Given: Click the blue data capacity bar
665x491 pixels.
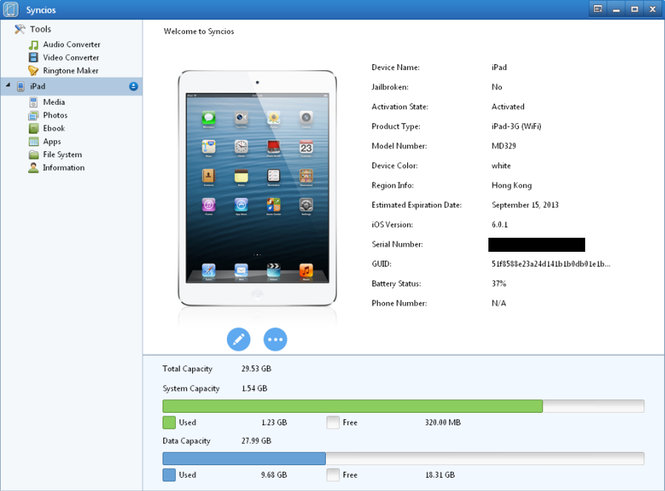Looking at the screenshot, I should coord(244,458).
